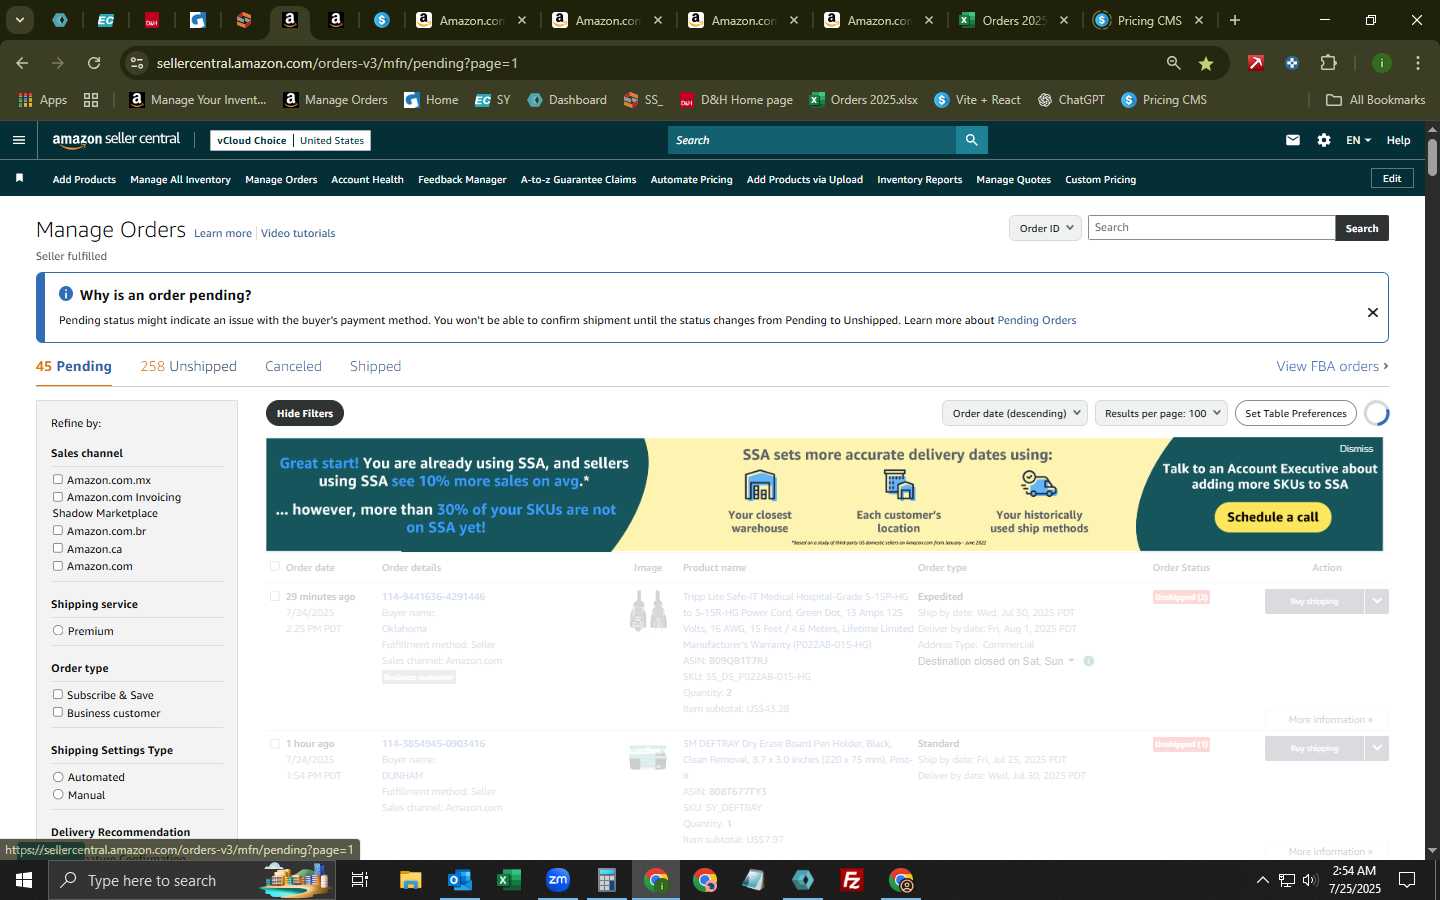
Task: Open Chrome profile avatar icon
Action: click(1382, 63)
